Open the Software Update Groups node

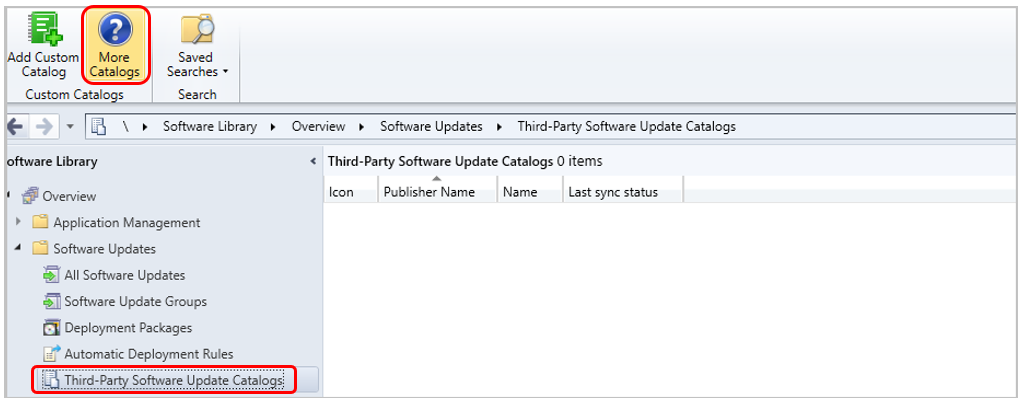click(x=136, y=302)
